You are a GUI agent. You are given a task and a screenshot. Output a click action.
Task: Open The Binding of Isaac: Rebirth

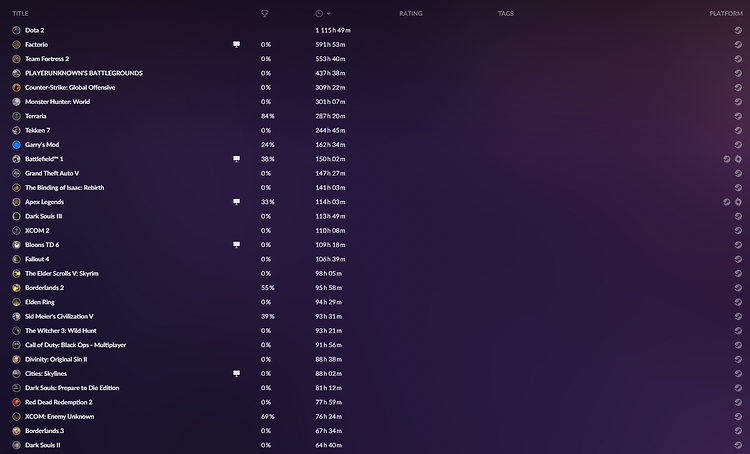[x=65, y=188]
